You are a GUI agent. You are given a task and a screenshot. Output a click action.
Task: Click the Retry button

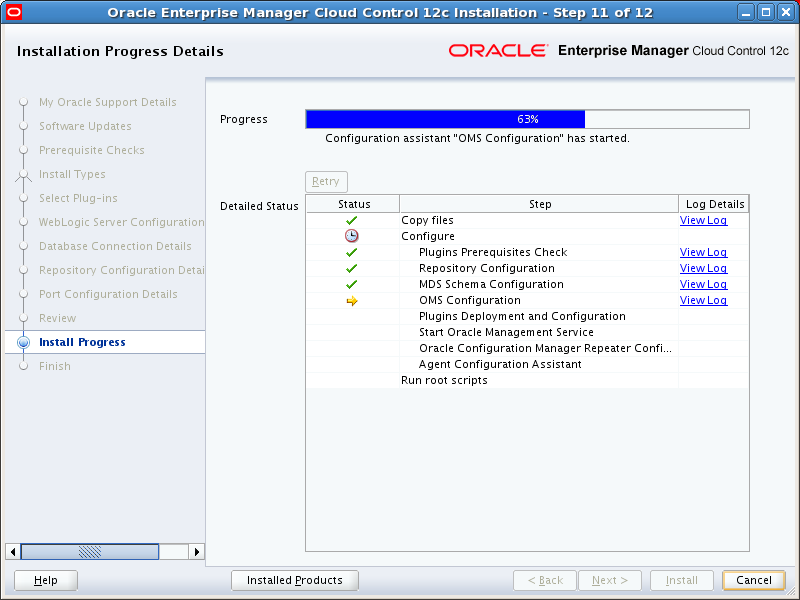(x=327, y=182)
